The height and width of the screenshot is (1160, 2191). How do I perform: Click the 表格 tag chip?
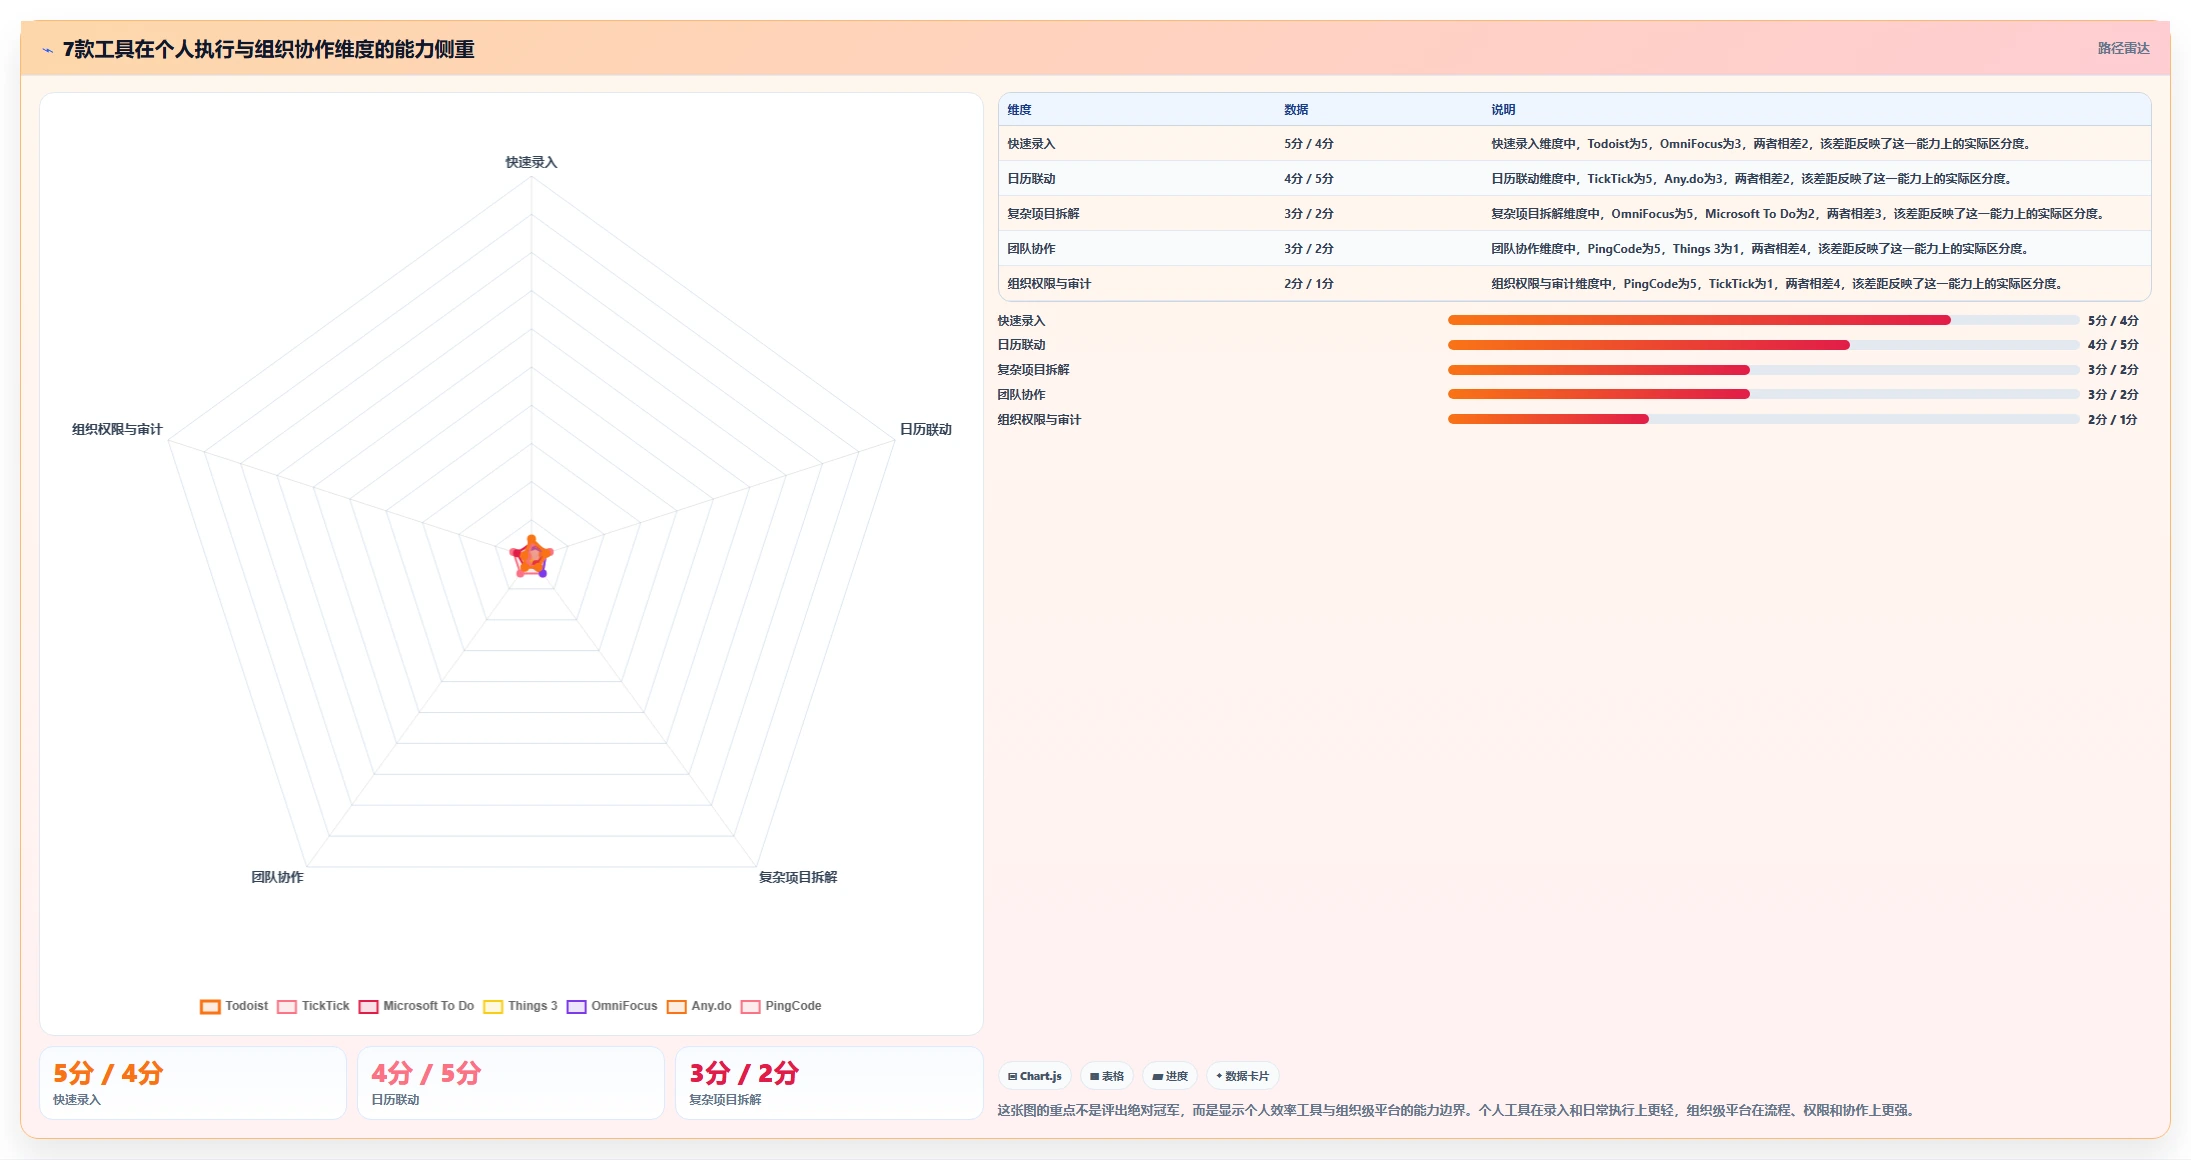coord(1107,1076)
